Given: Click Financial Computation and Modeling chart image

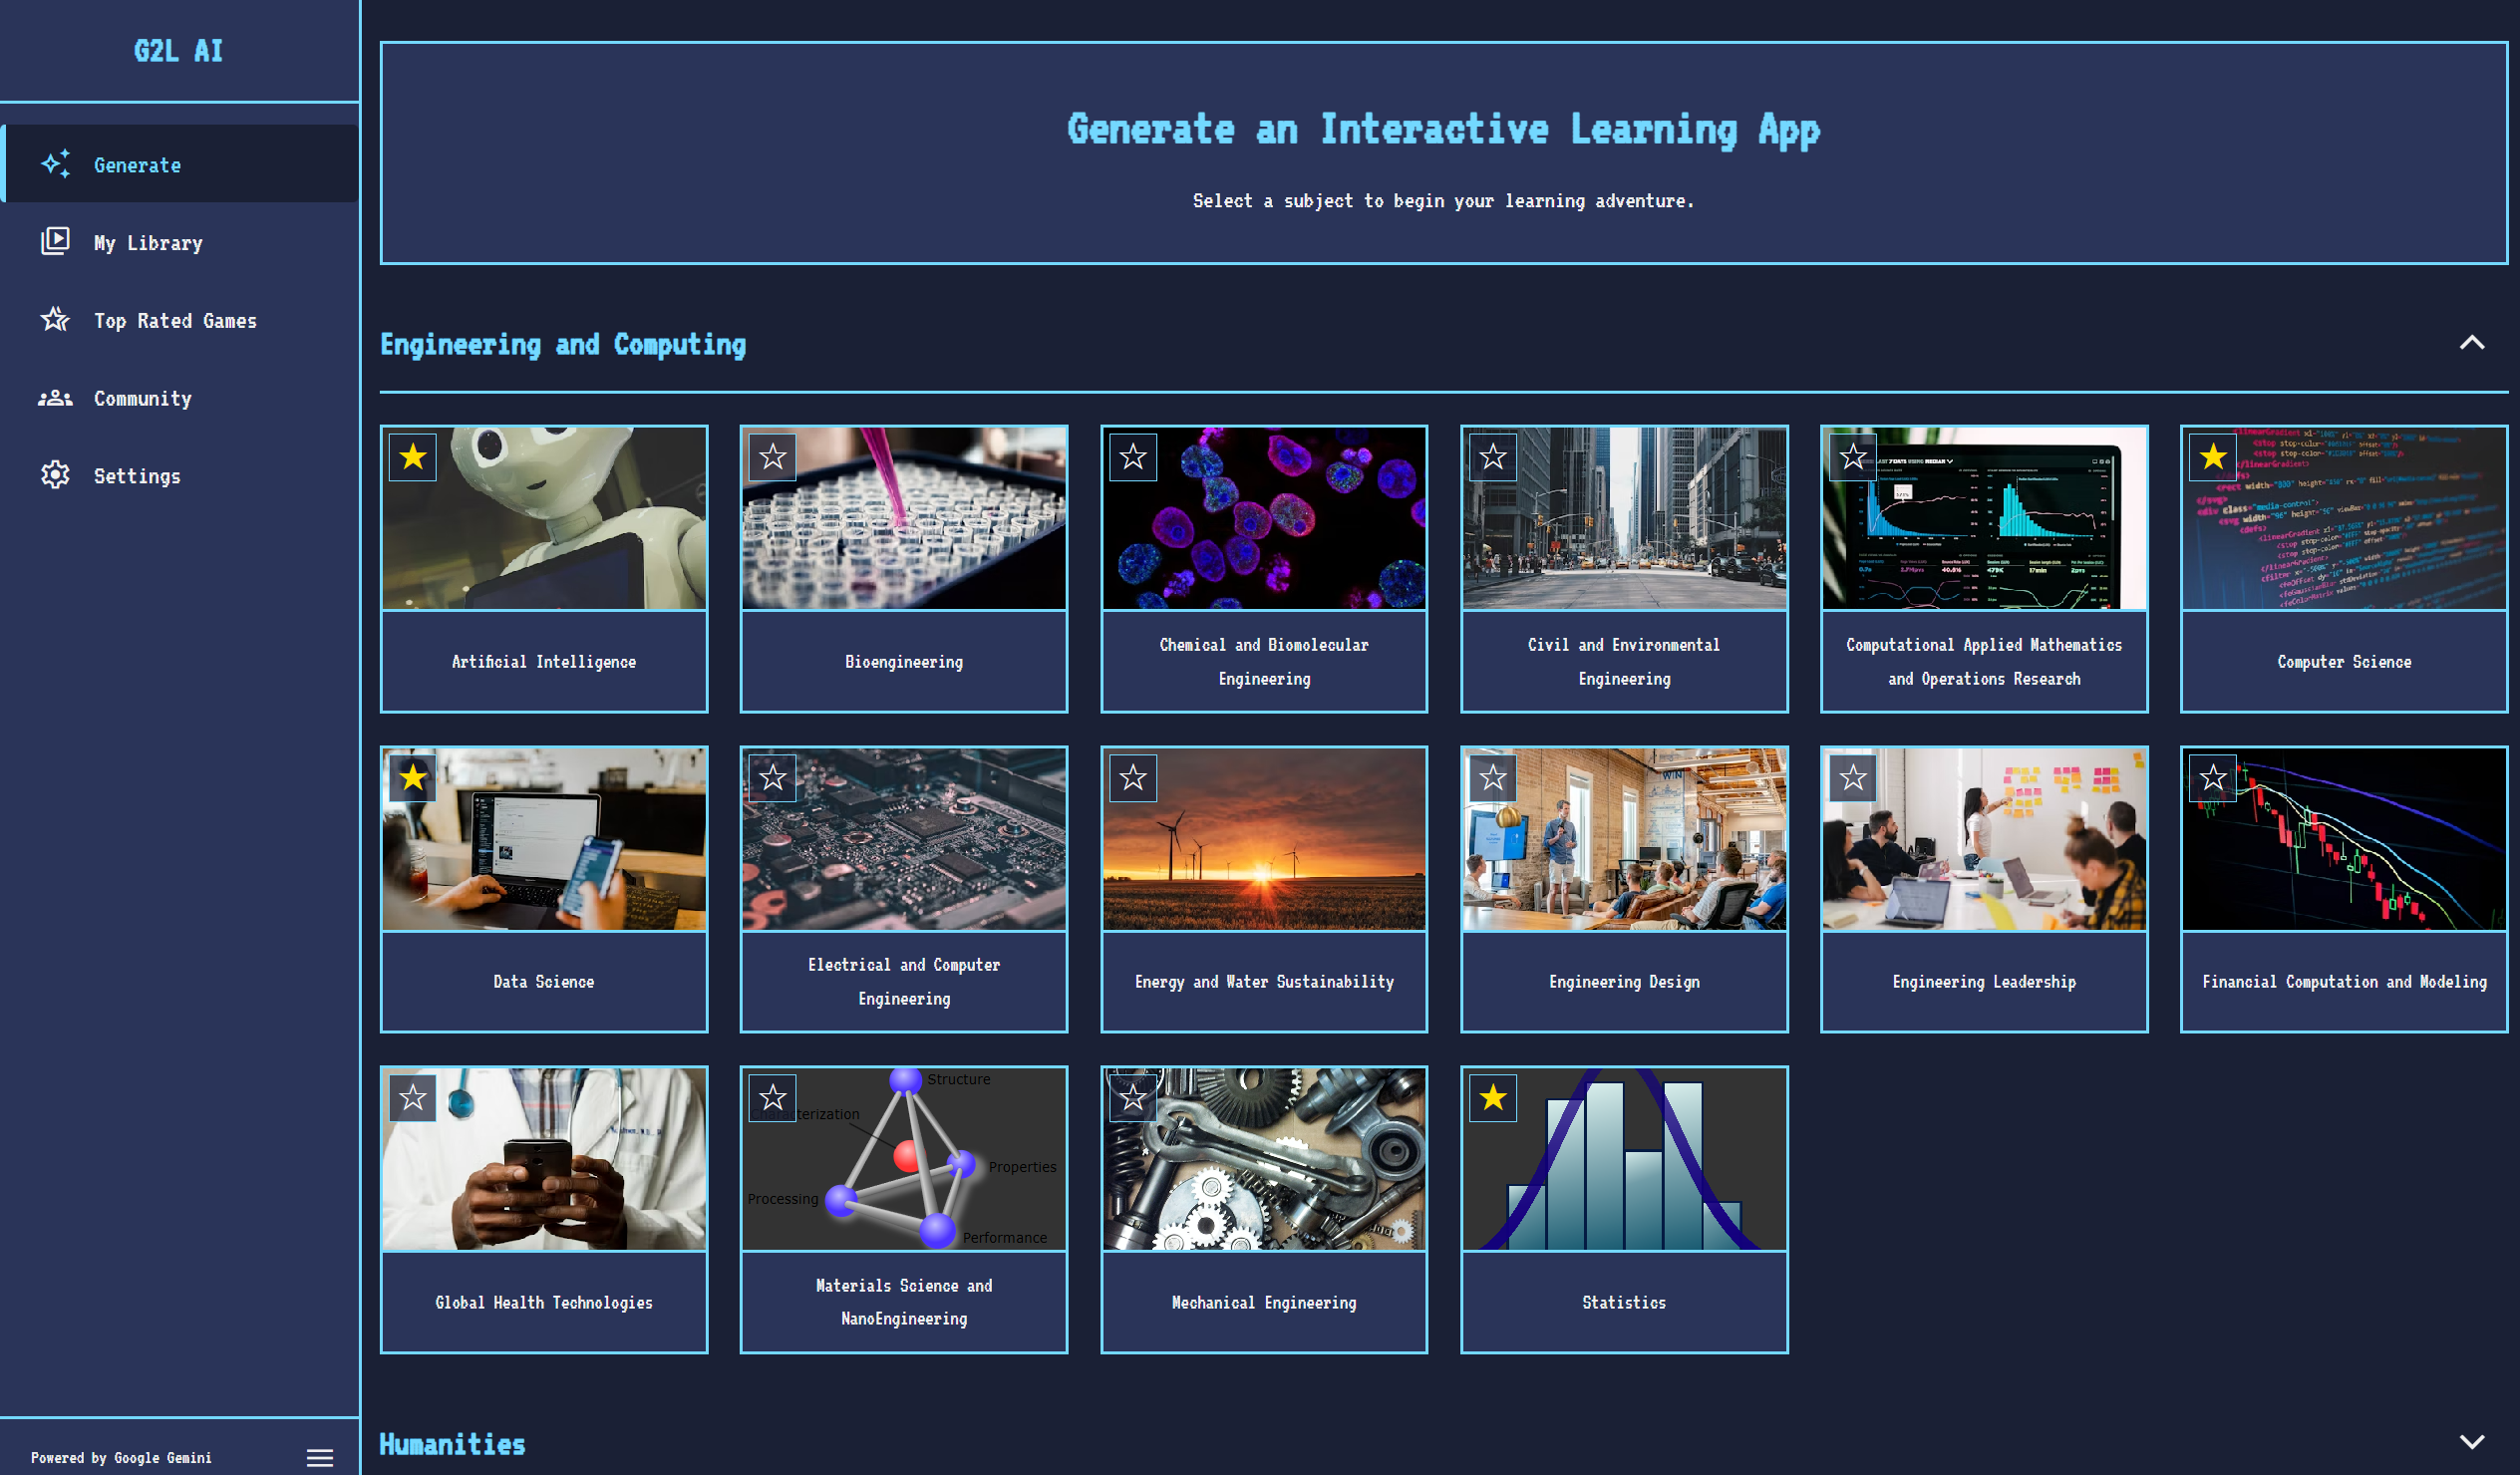Looking at the screenshot, I should [x=2343, y=840].
